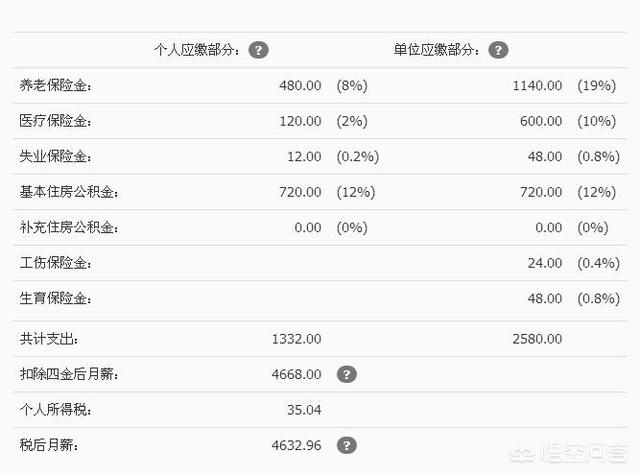
Task: Click the 个人所得税 value 35.04
Action: (303, 410)
